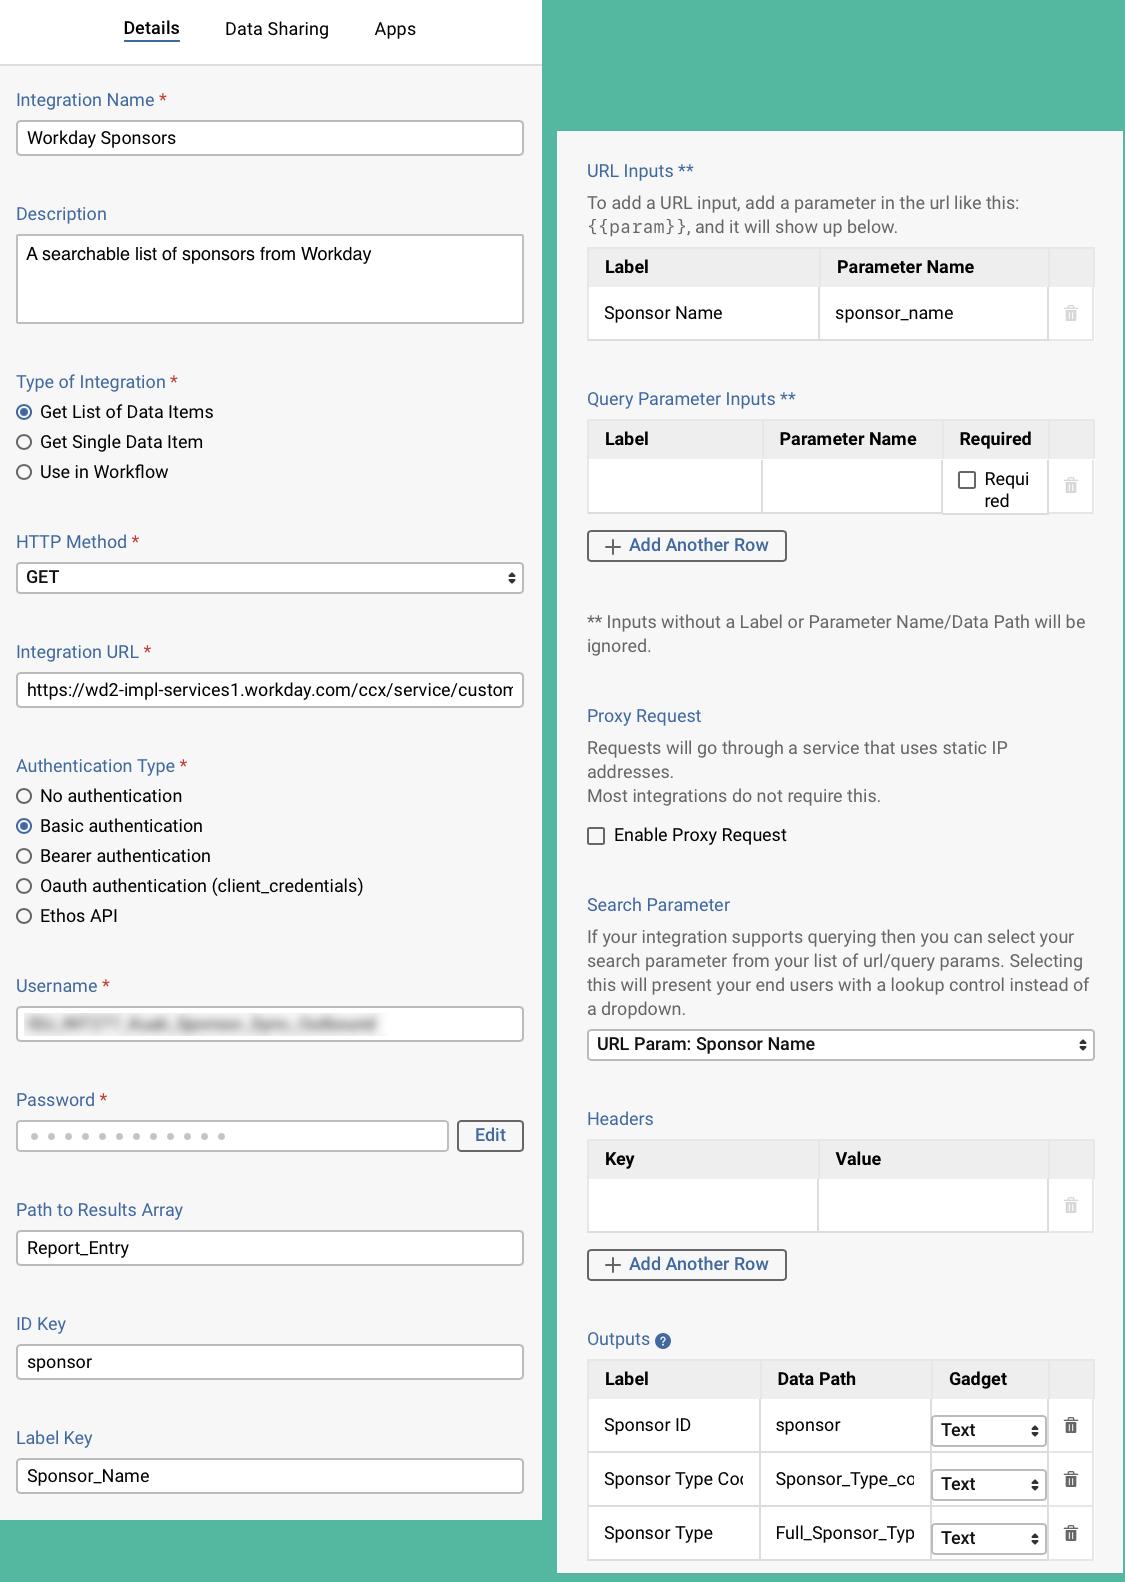The width and height of the screenshot is (1125, 1582).
Task: Delete the empty Query Parameter row
Action: point(1070,485)
